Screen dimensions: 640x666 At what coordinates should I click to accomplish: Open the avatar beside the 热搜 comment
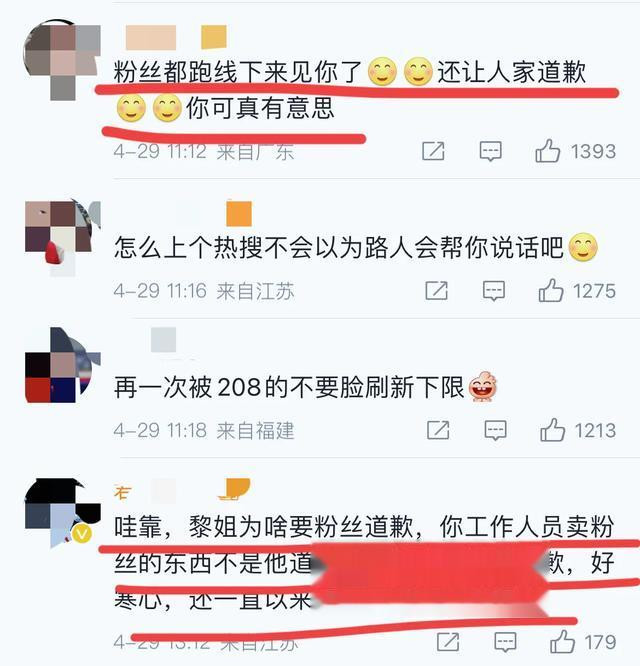click(63, 239)
